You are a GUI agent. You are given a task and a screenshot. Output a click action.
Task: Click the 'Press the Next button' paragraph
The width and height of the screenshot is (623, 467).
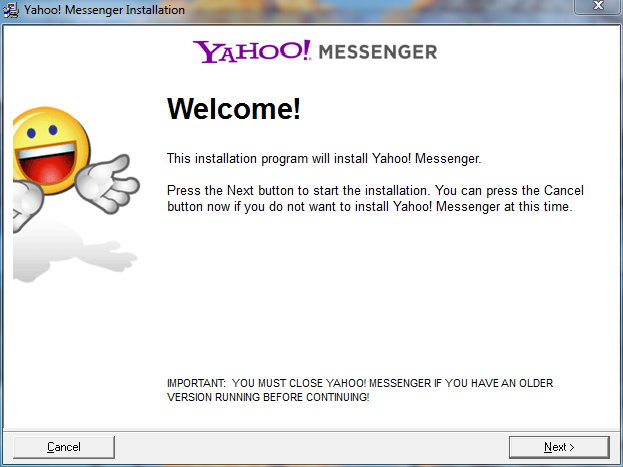point(375,198)
